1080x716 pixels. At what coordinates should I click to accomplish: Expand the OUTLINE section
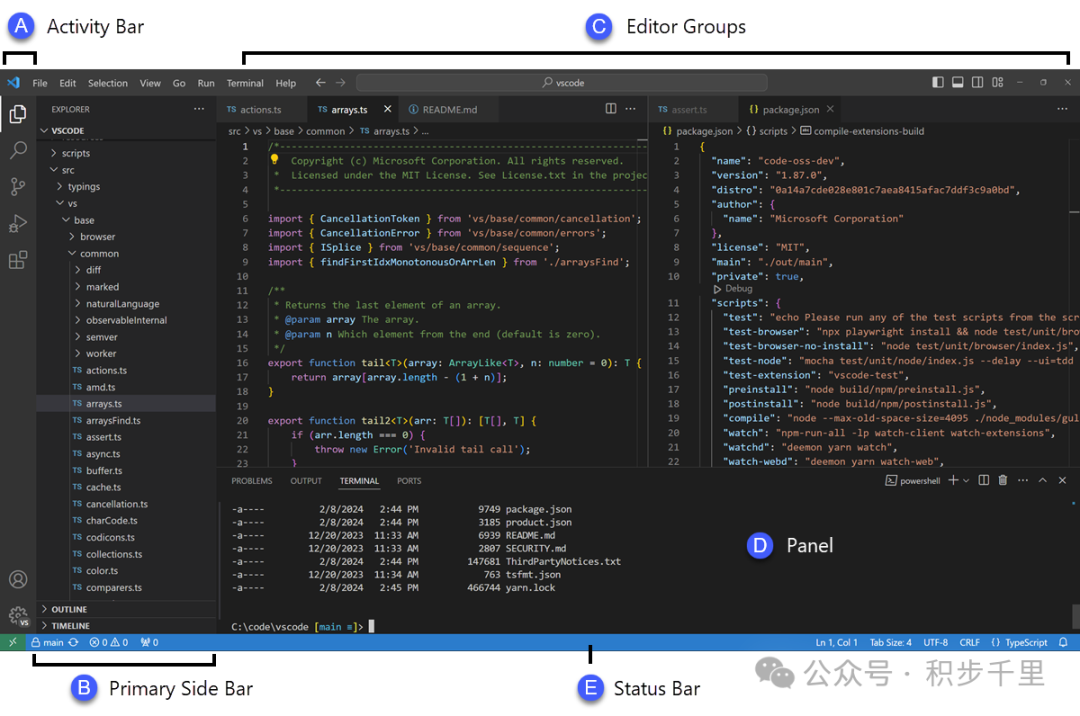tap(126, 609)
